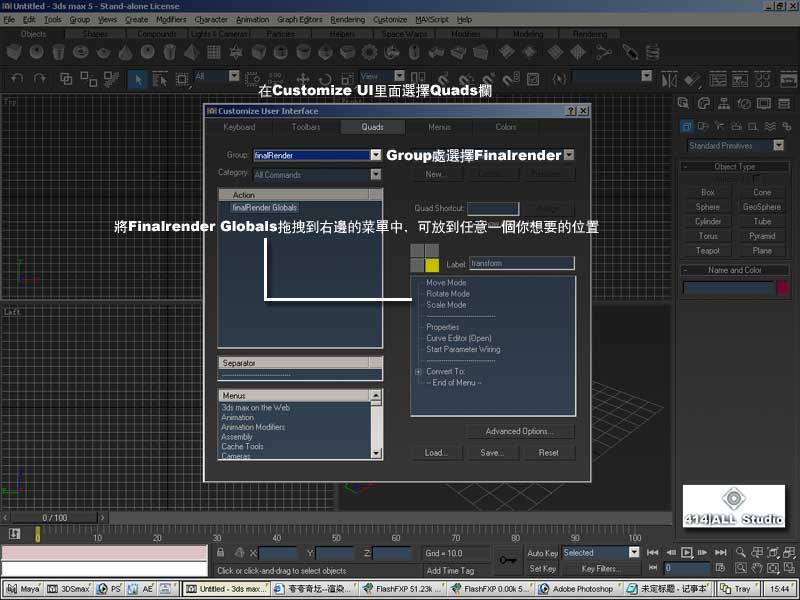Switch to the Keyboard tab
The width and height of the screenshot is (800, 600).
(239, 127)
